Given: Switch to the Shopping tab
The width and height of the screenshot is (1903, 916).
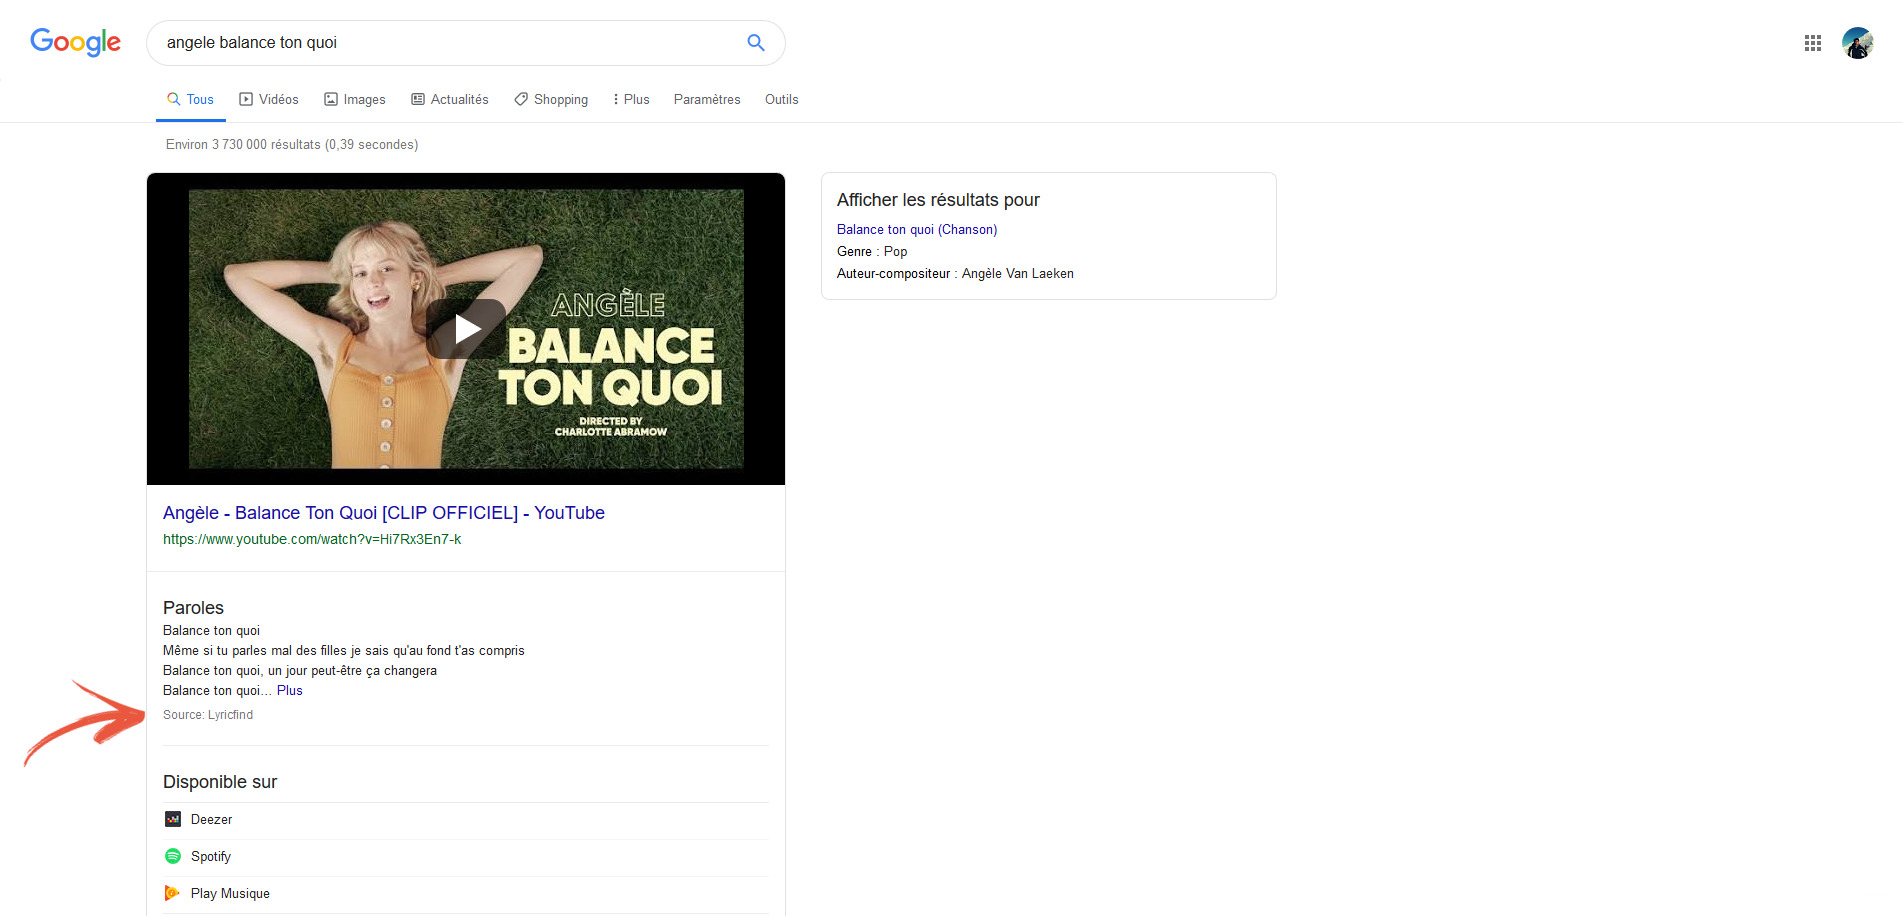Looking at the screenshot, I should tap(551, 99).
